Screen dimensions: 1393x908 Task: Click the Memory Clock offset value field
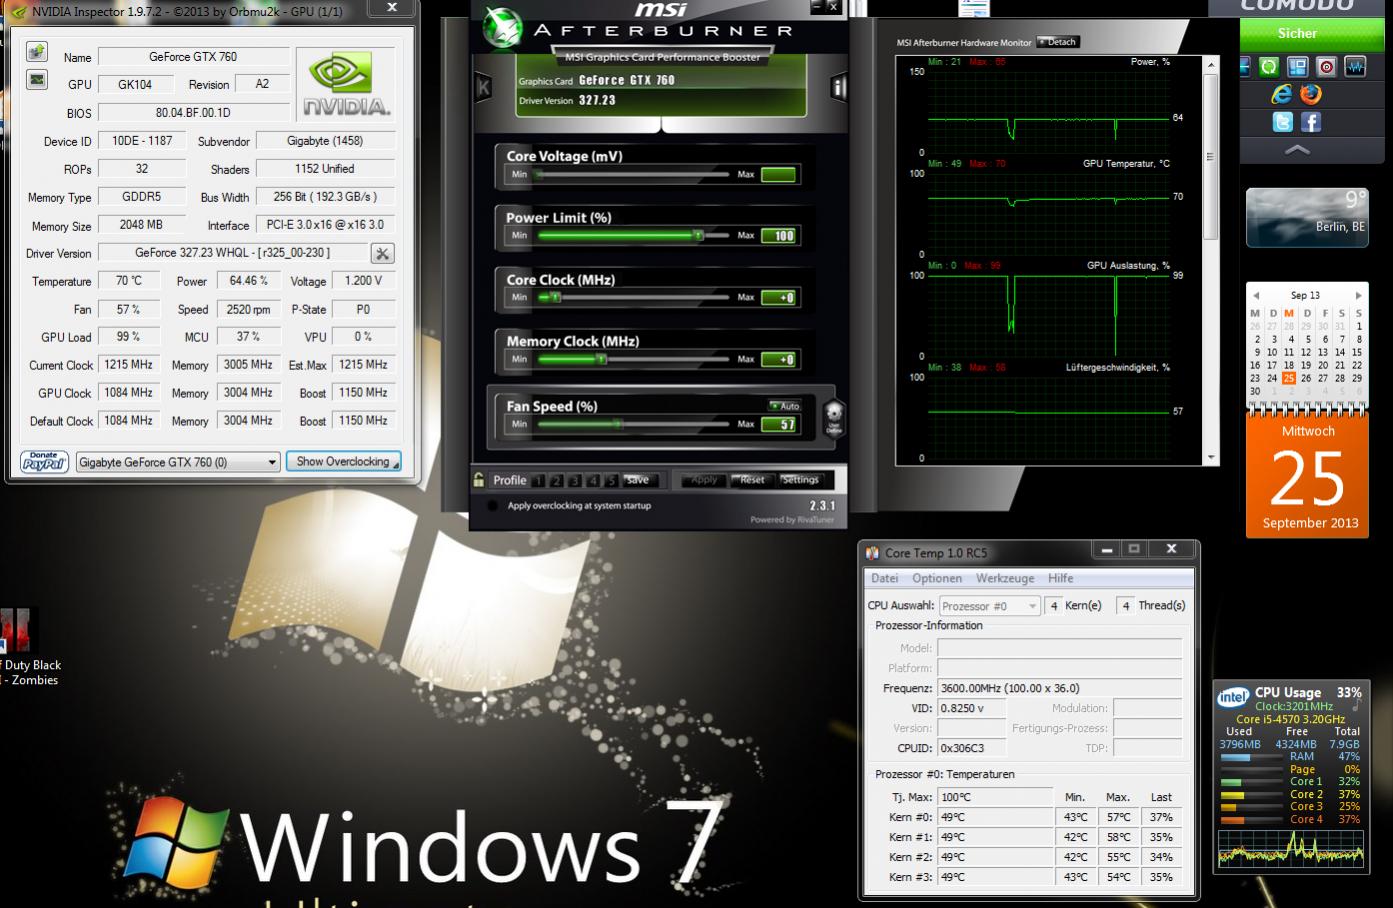(x=779, y=360)
